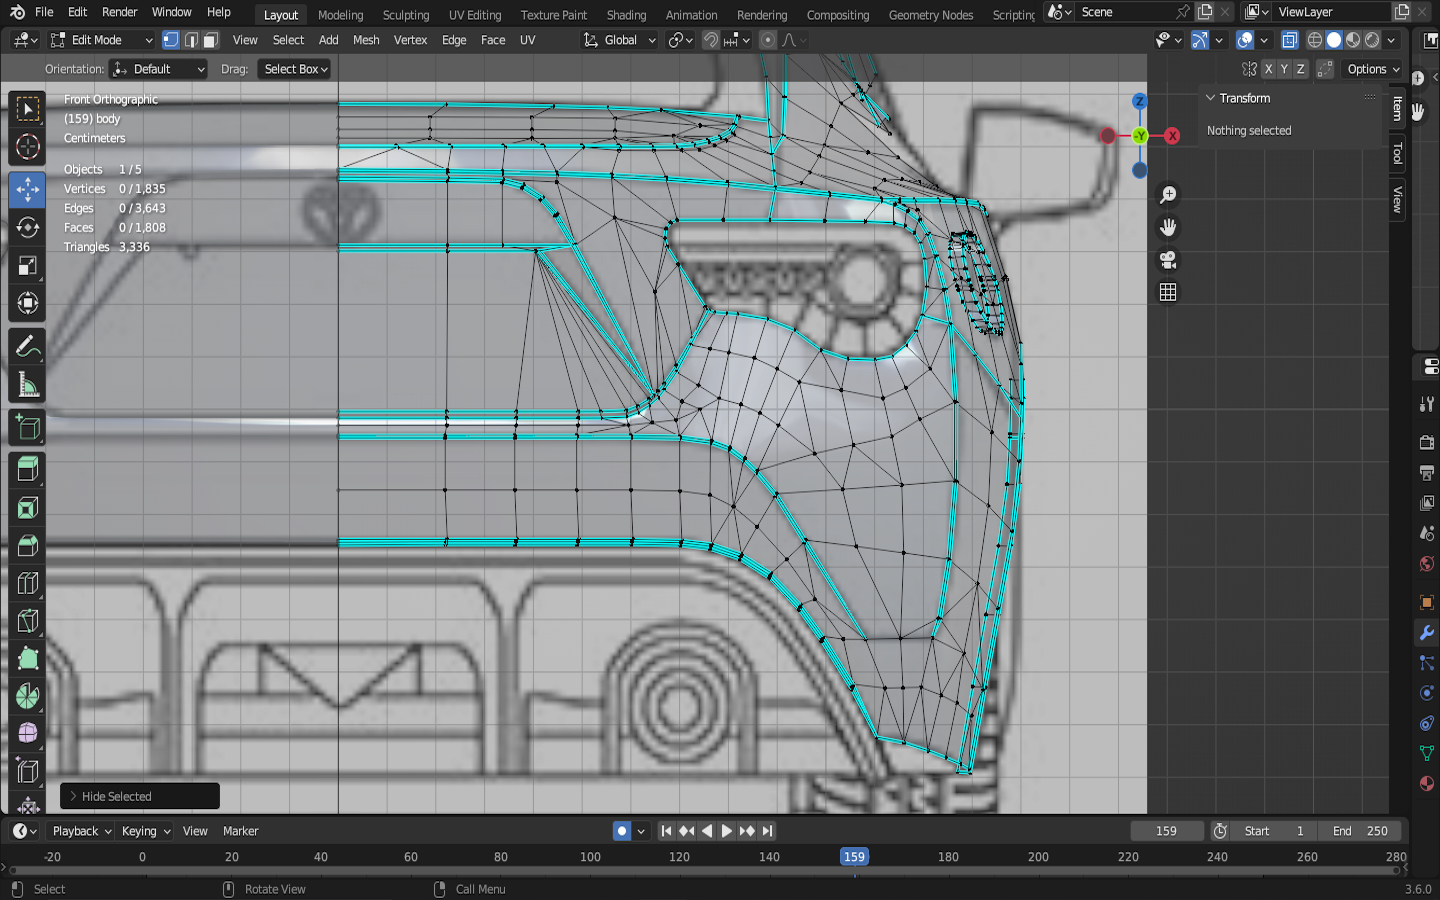Select the Knife tool
Viewport: 1440px width, 900px height.
(x=27, y=621)
